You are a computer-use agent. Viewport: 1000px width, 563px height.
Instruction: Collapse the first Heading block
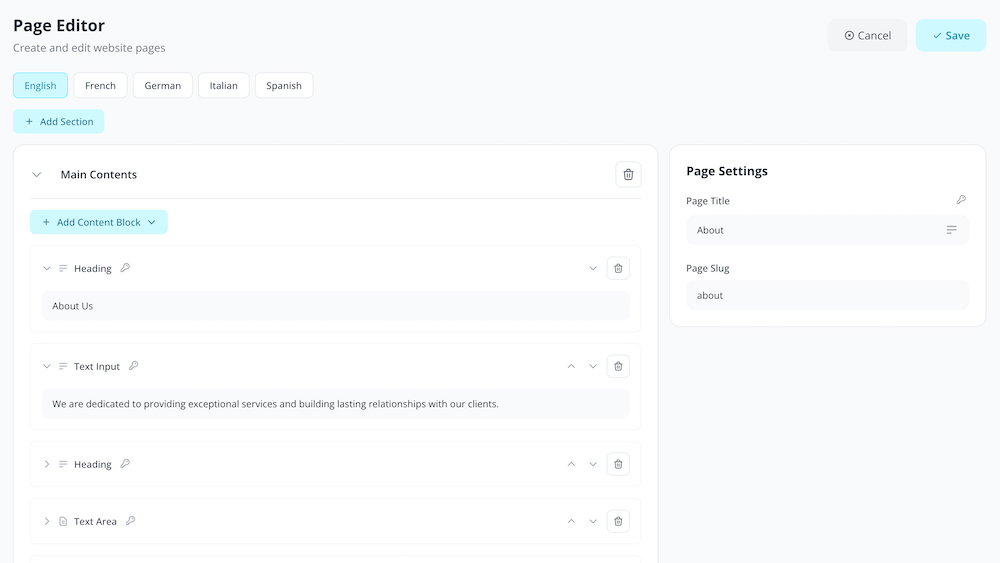click(47, 268)
